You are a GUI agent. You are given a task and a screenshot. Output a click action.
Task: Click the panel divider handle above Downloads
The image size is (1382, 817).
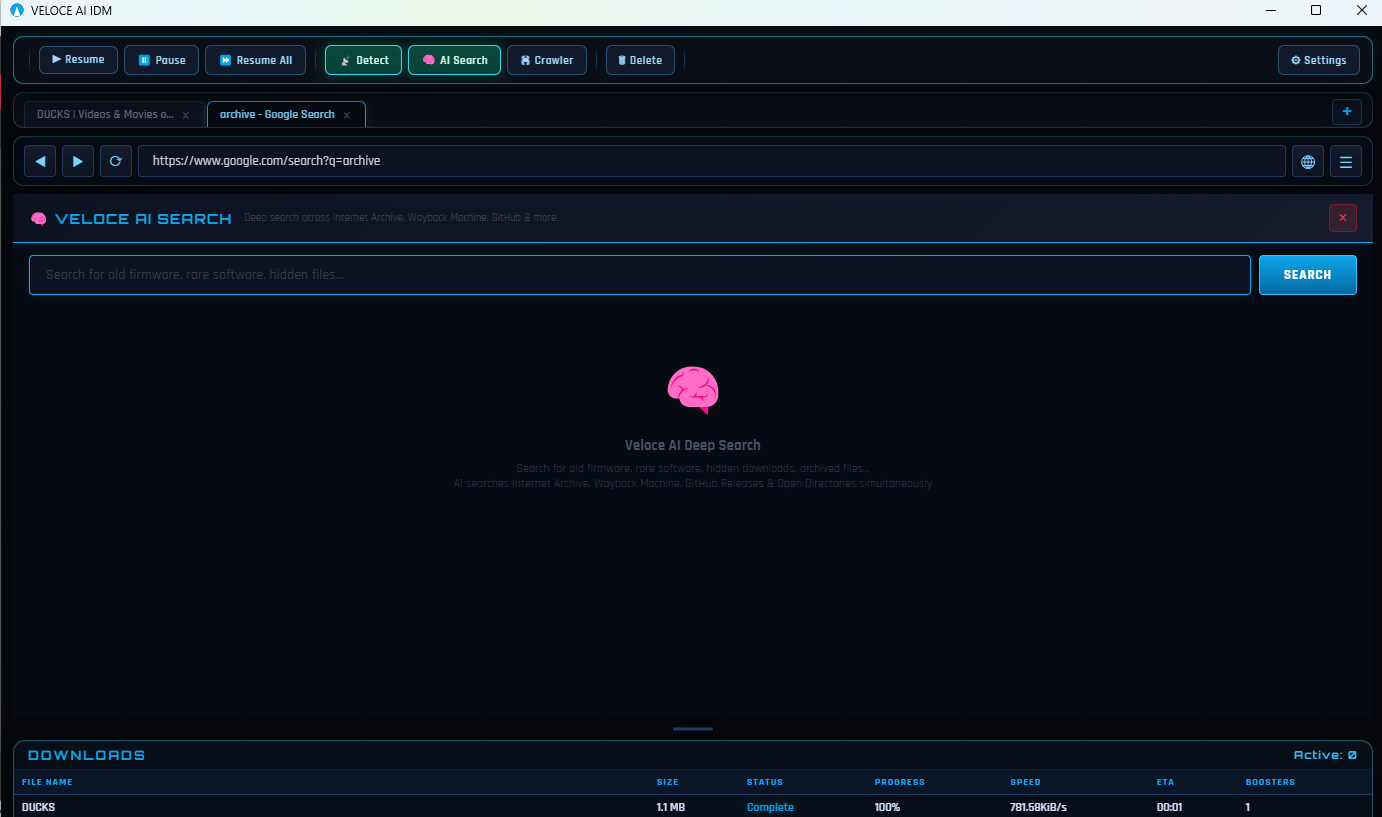pyautogui.click(x=693, y=729)
